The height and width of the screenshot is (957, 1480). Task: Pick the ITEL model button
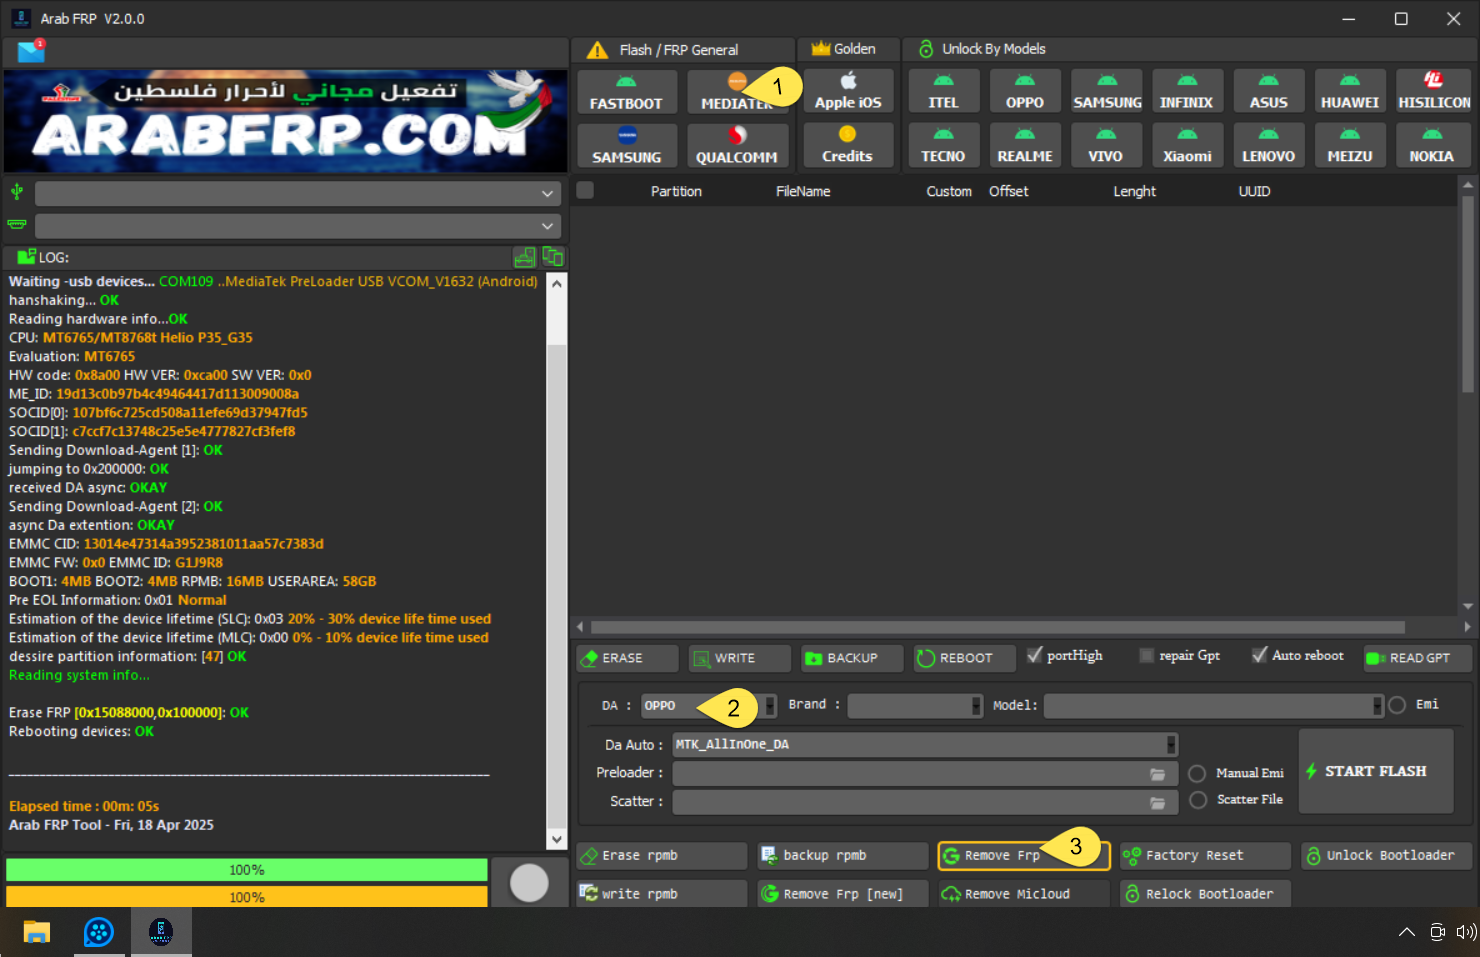pyautogui.click(x=943, y=92)
